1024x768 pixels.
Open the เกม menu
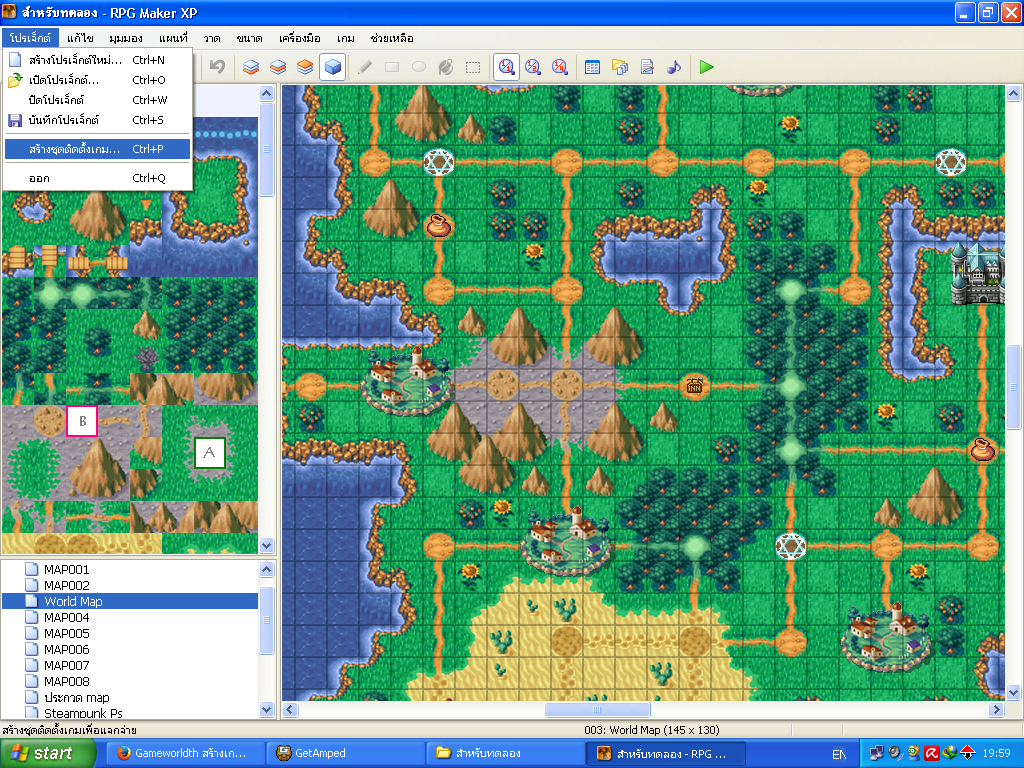click(x=345, y=38)
